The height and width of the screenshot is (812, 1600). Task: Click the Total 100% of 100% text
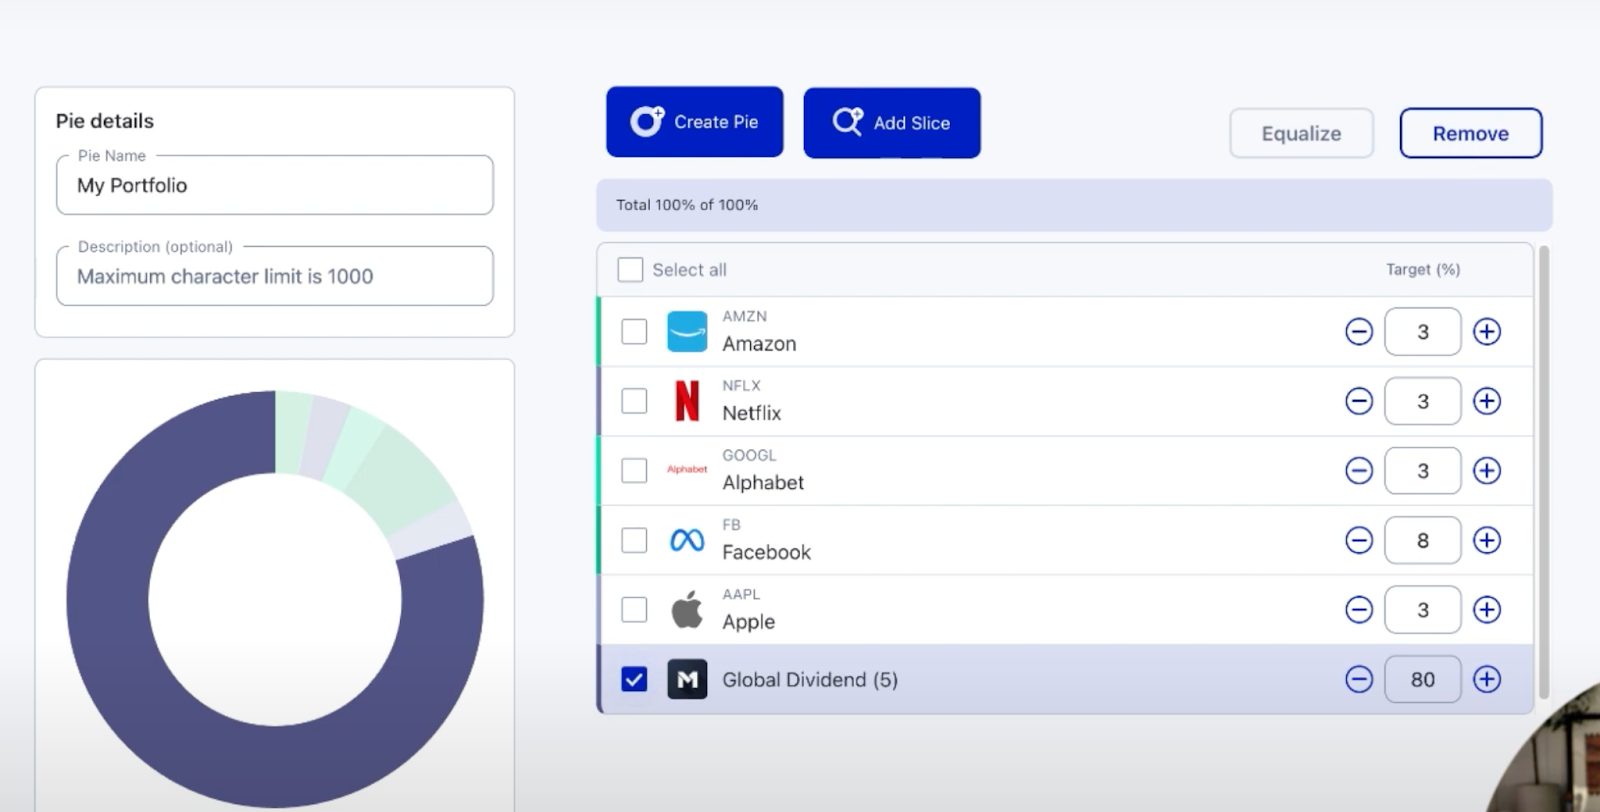tap(687, 205)
